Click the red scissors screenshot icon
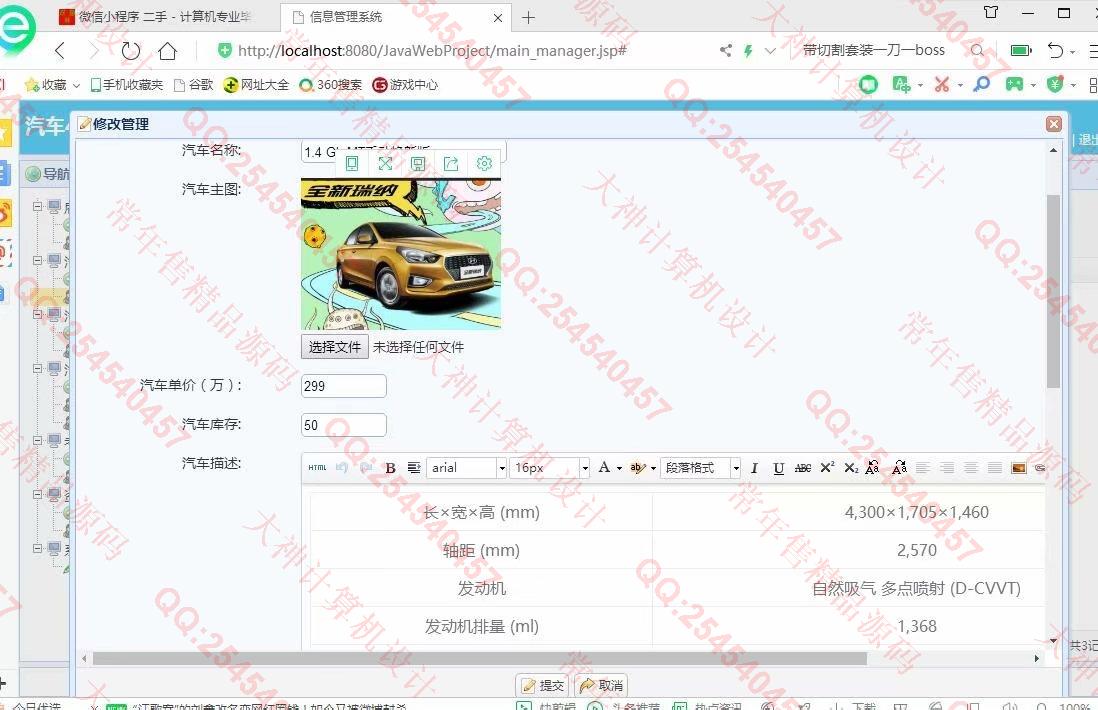This screenshot has width=1098, height=710. coord(942,85)
